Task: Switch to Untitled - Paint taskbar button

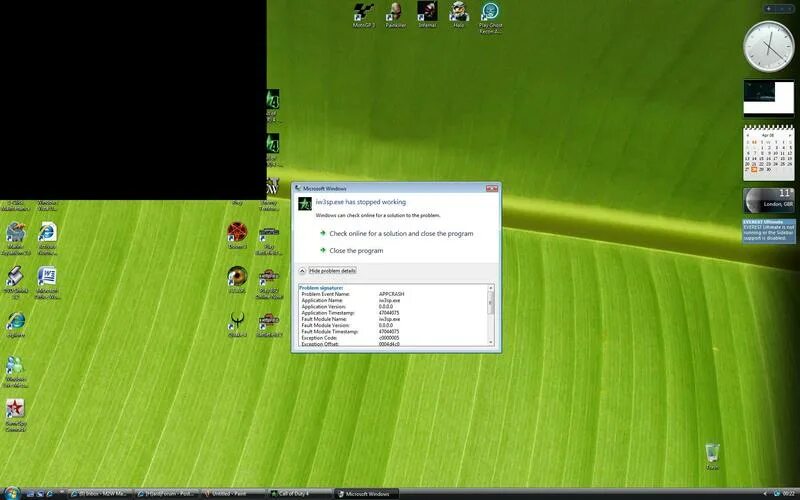Action: click(233, 494)
